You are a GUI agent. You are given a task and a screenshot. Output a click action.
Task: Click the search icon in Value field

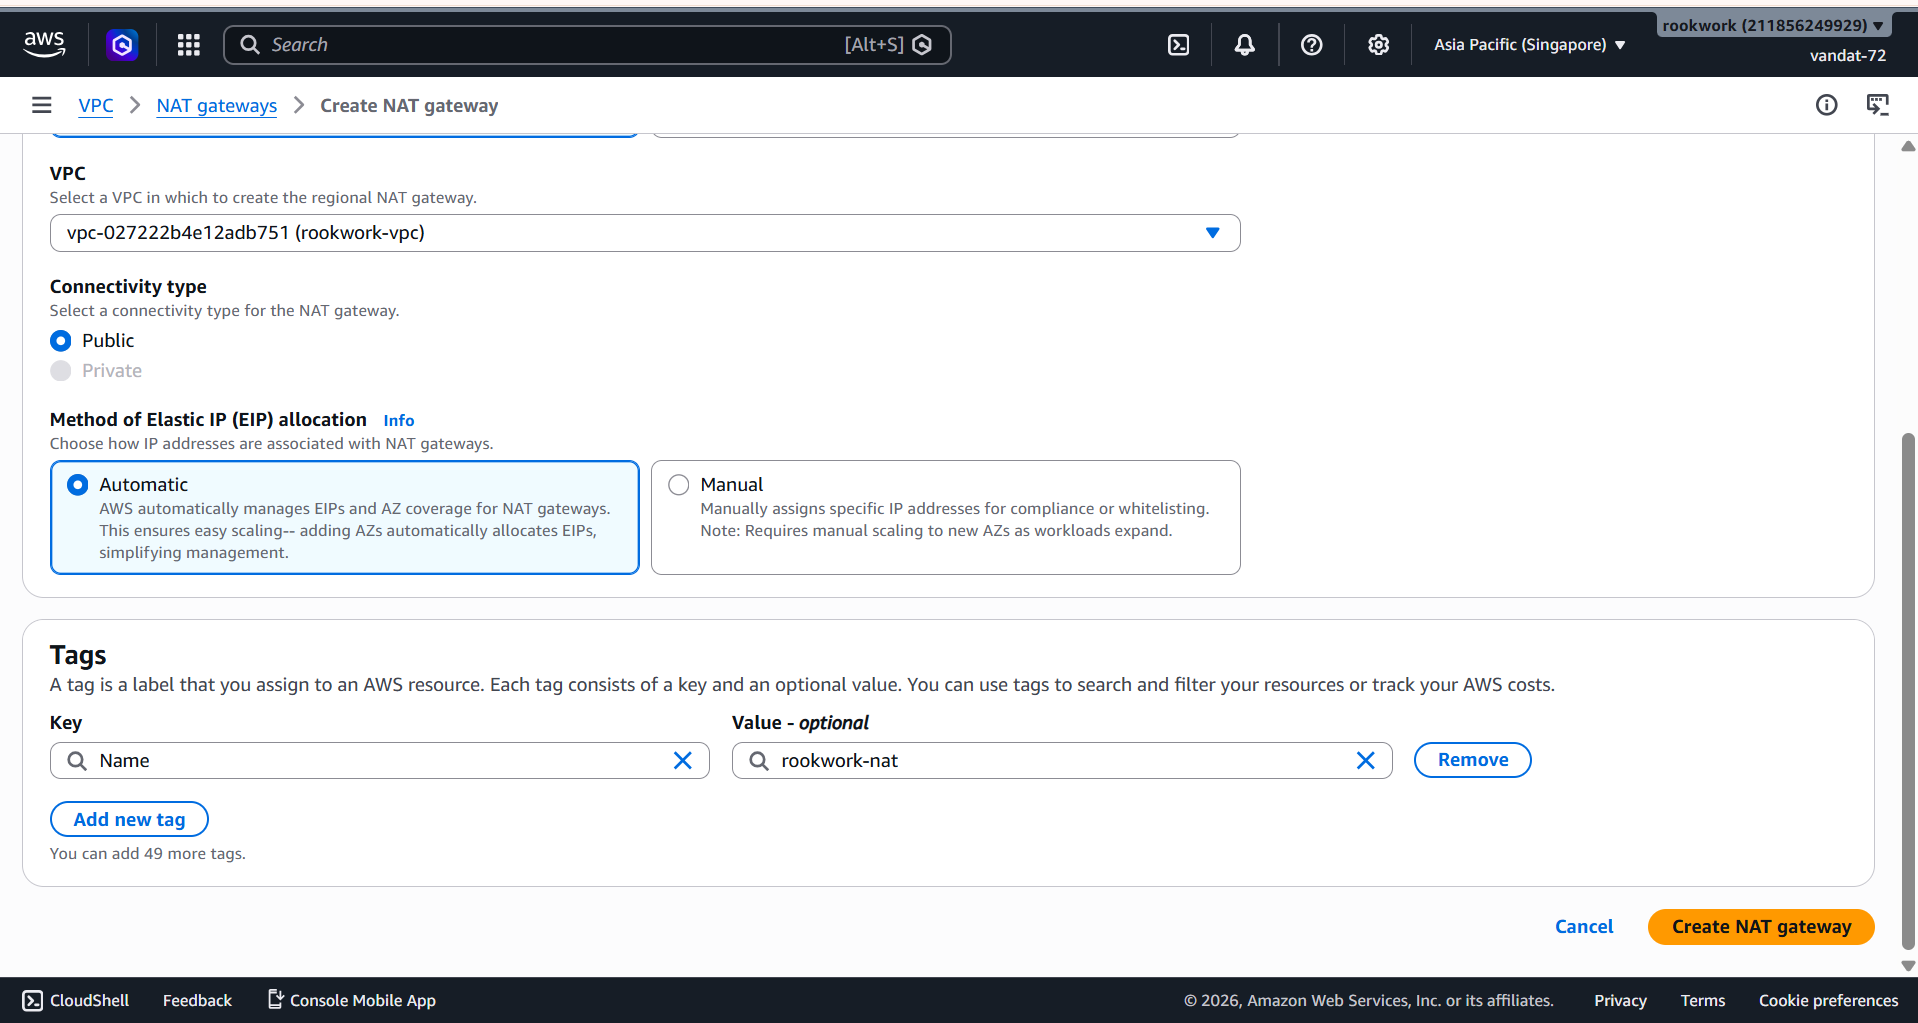[759, 761]
